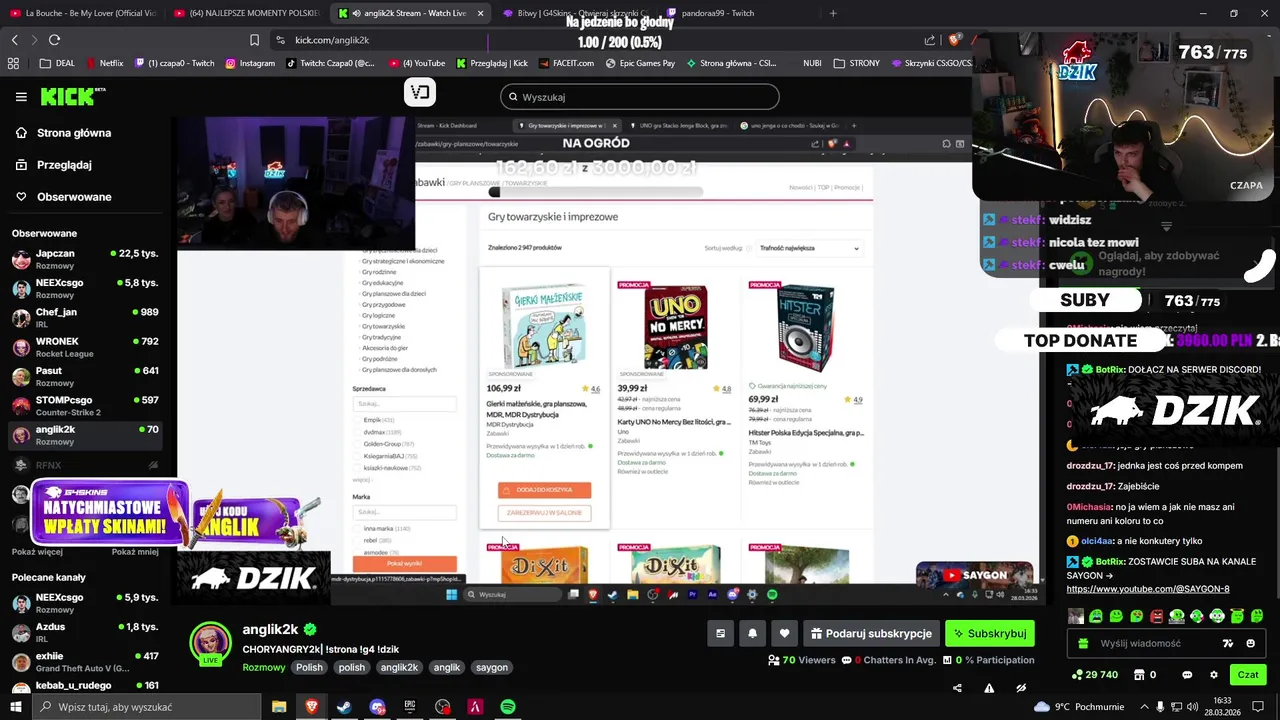Image resolution: width=1280 pixels, height=720 pixels.
Task: Select the 'anglik' stream tag
Action: (447, 667)
